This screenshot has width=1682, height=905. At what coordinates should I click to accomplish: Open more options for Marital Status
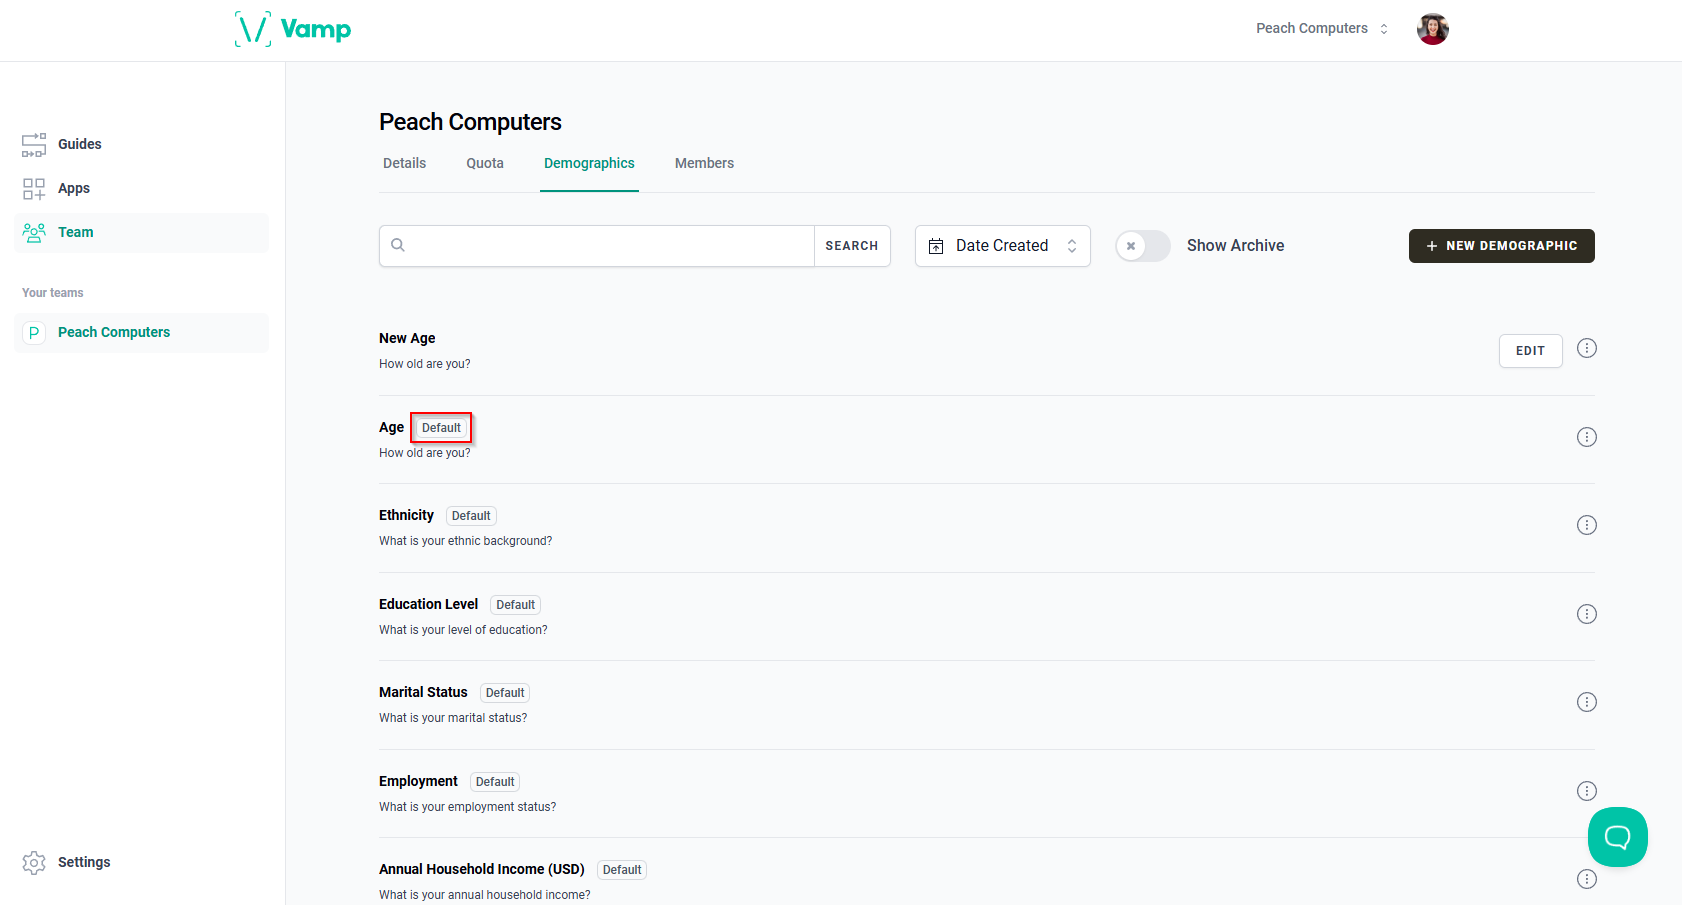pos(1586,702)
